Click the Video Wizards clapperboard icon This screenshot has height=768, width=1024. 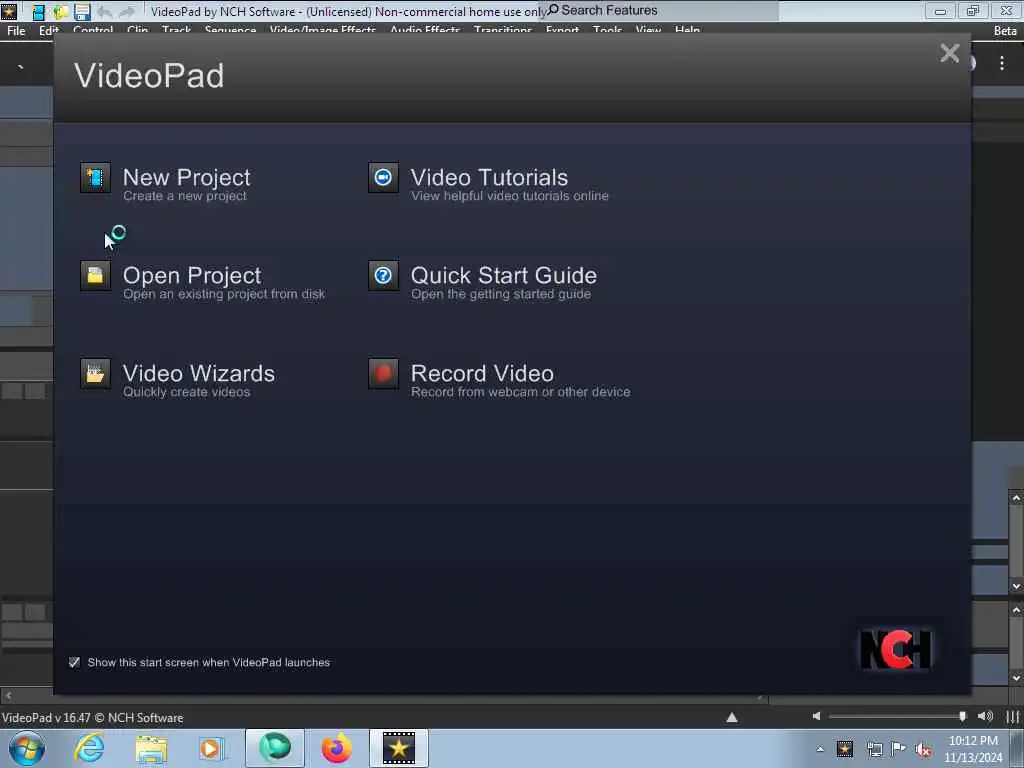click(95, 374)
